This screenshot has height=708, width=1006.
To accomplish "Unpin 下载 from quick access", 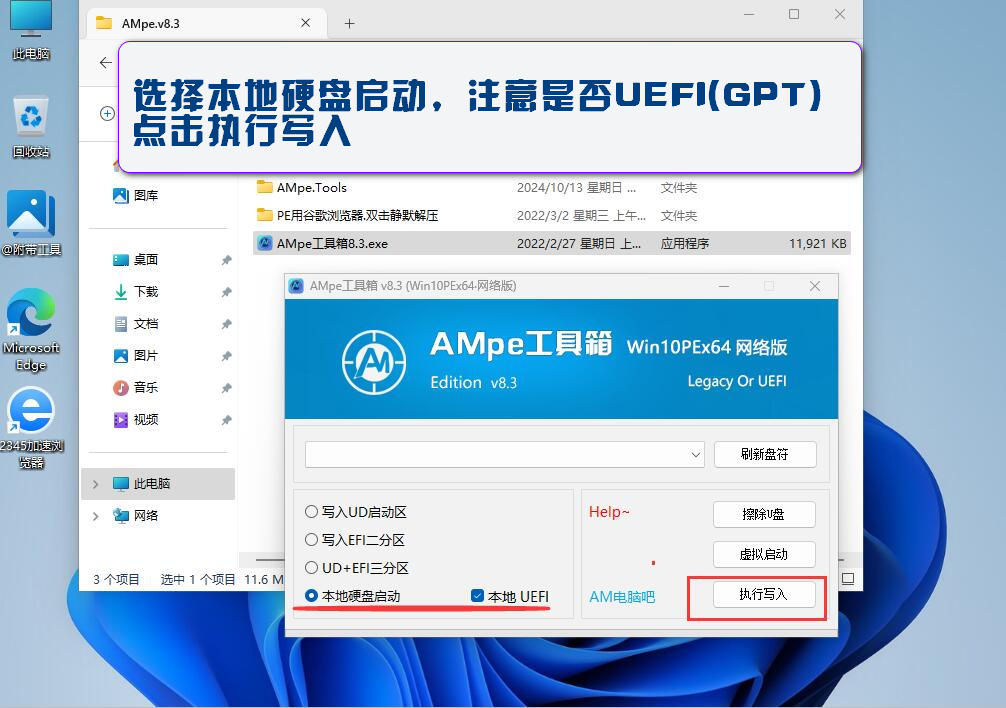I will (226, 292).
